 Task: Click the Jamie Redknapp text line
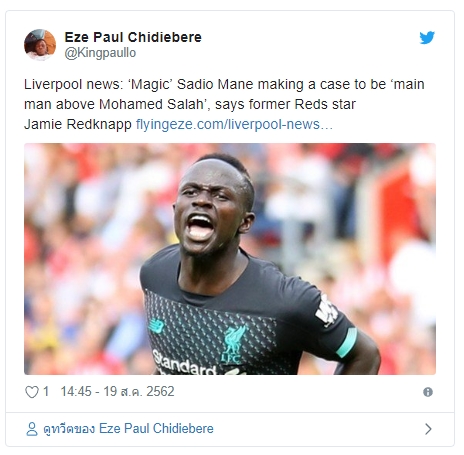[x=78, y=124]
